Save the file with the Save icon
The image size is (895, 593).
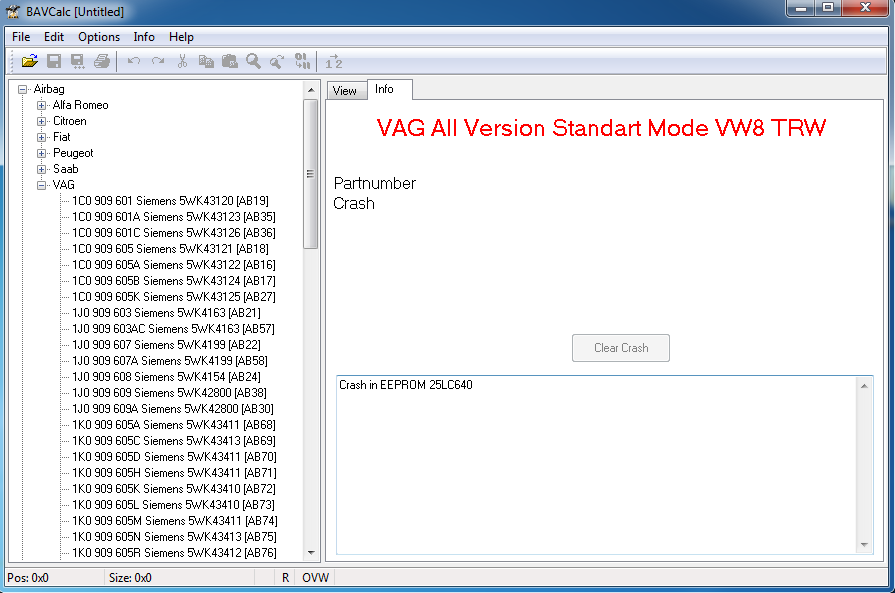click(54, 61)
